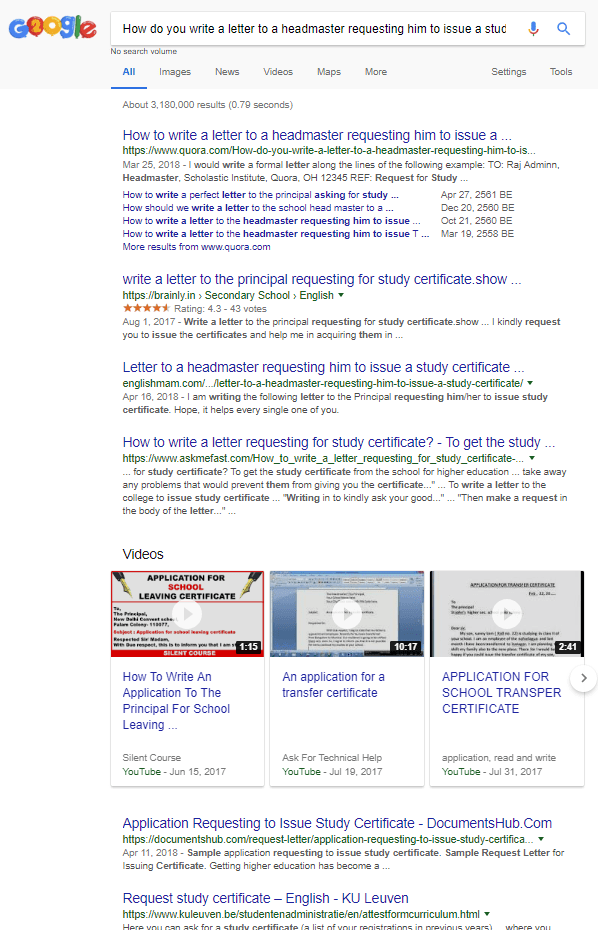Expand the documentshub.com result dropdown arrow
The width and height of the screenshot is (598, 930).
pos(540,839)
